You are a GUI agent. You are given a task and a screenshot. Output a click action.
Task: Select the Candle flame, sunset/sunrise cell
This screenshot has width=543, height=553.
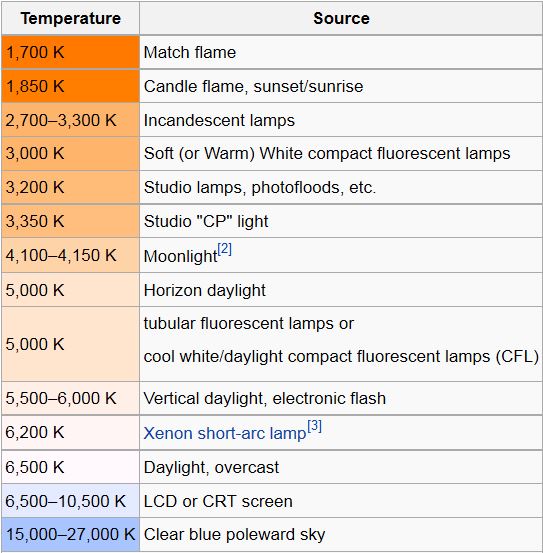tap(341, 86)
